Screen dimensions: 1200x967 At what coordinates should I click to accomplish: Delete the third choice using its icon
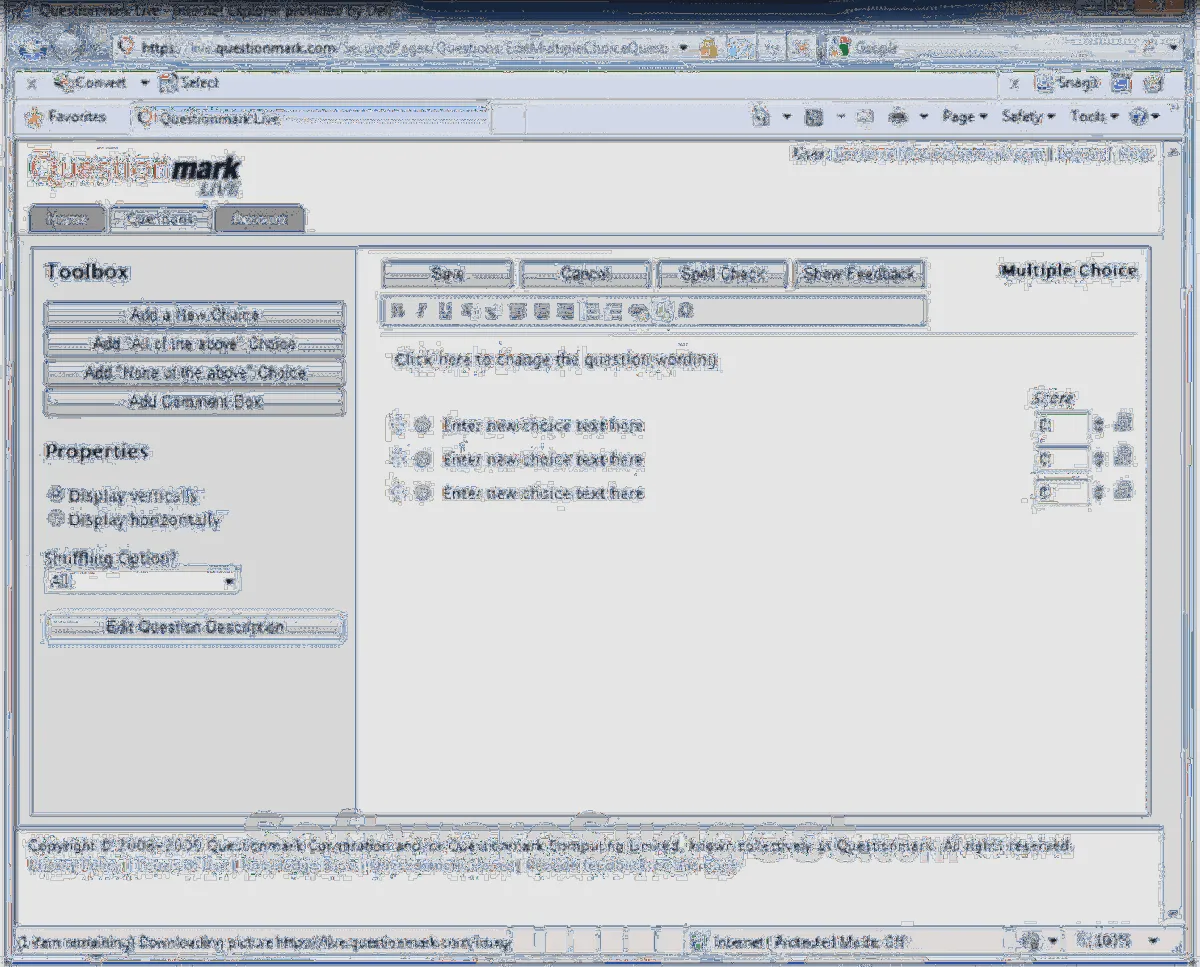click(1123, 492)
